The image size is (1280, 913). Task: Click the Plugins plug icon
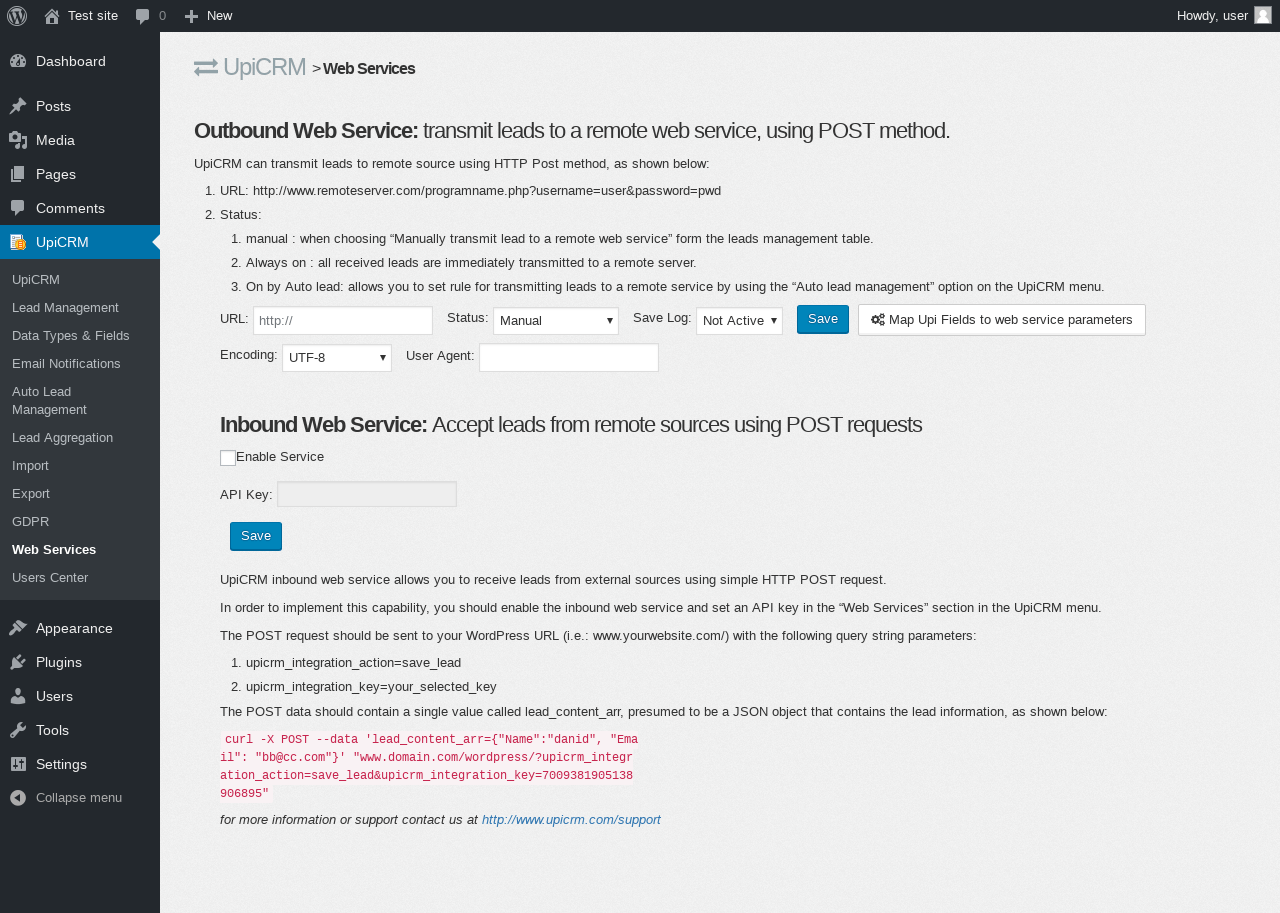point(18,662)
